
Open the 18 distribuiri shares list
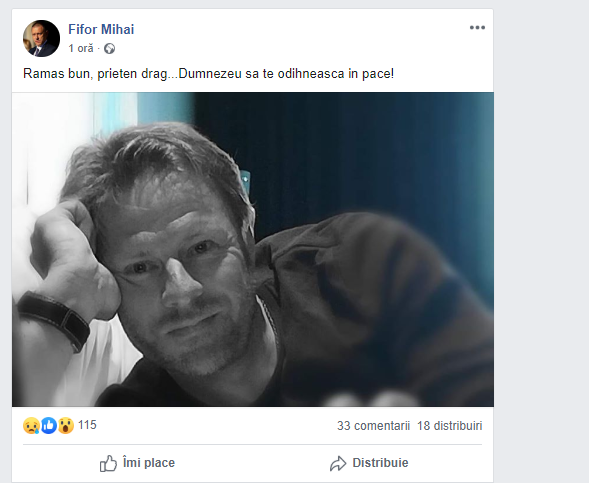[450, 426]
